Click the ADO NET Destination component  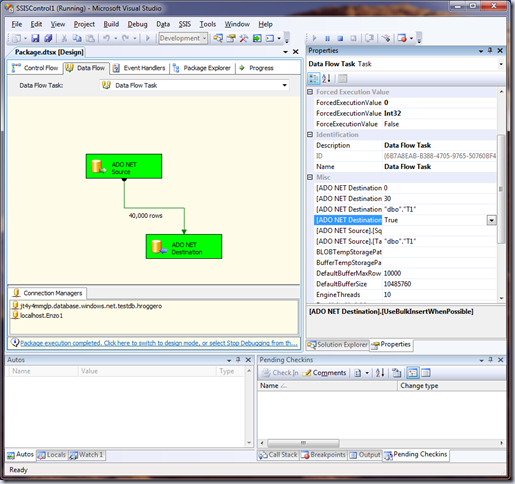point(184,247)
